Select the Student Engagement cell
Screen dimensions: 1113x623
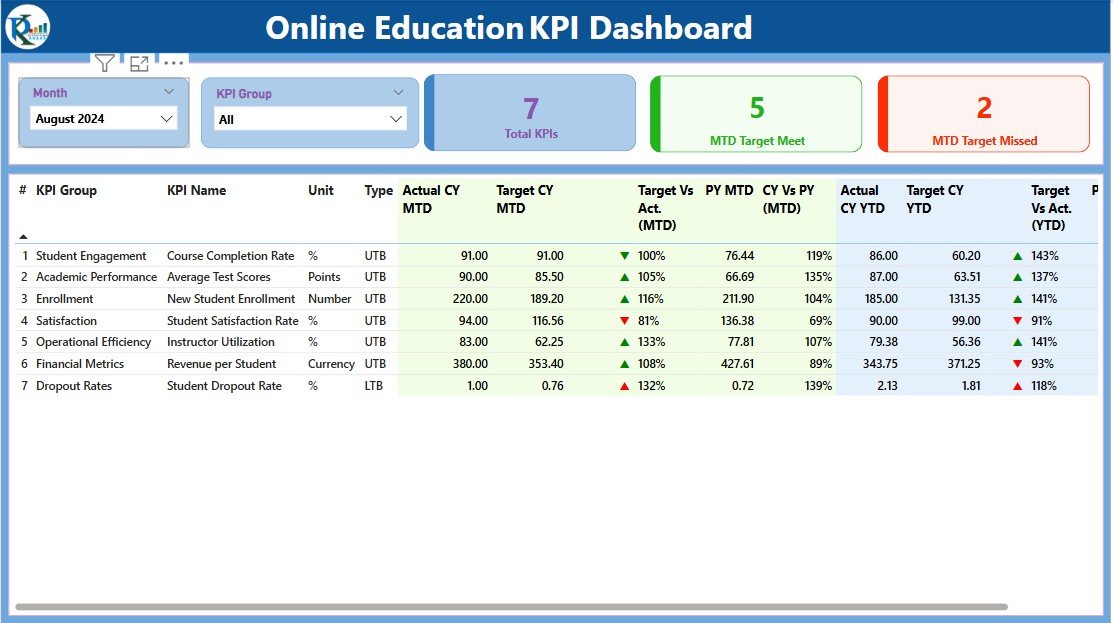point(91,255)
